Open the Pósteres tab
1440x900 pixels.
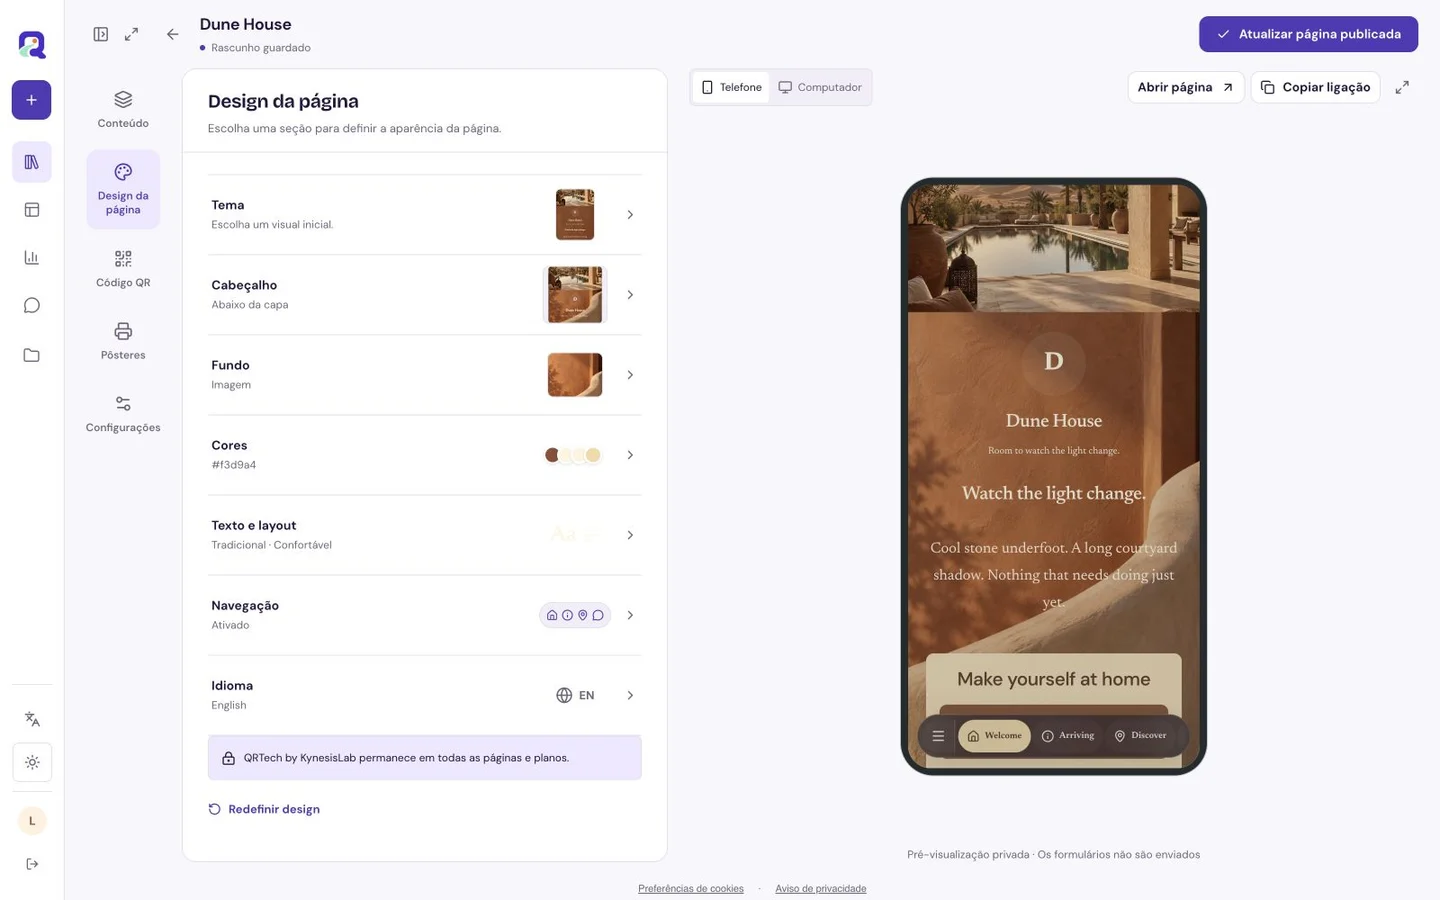click(123, 341)
